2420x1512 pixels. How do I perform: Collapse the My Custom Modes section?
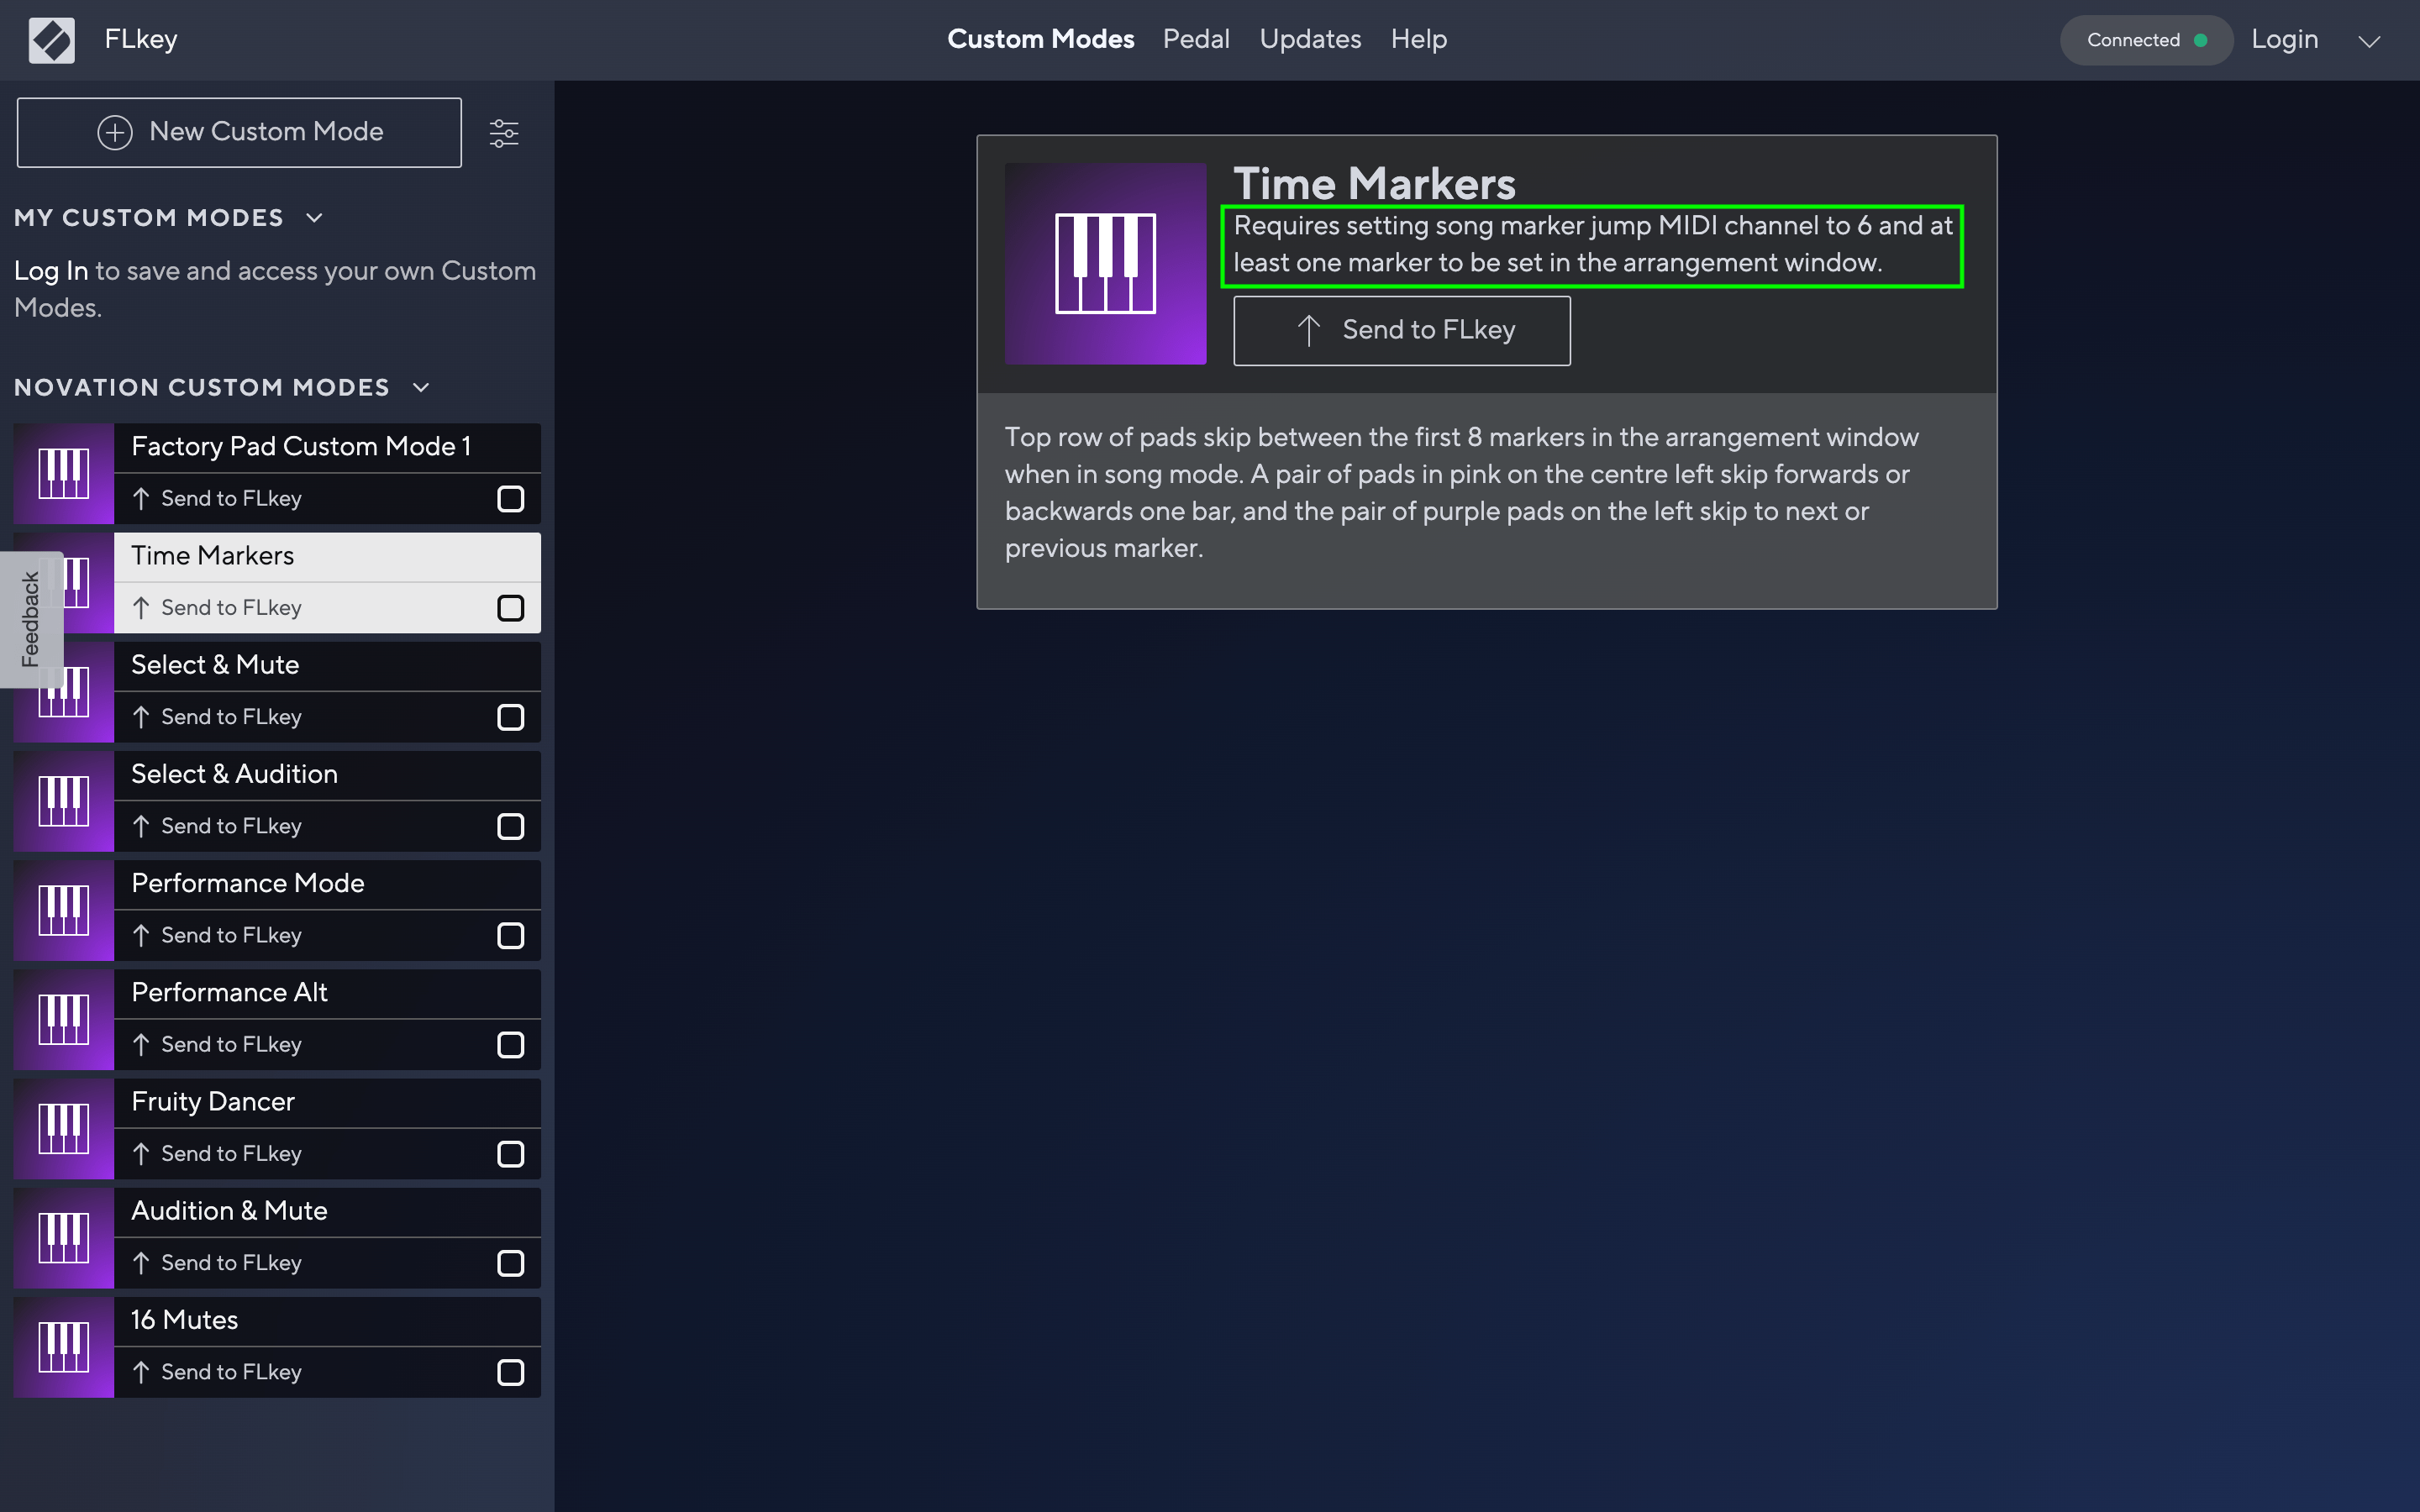coord(314,218)
